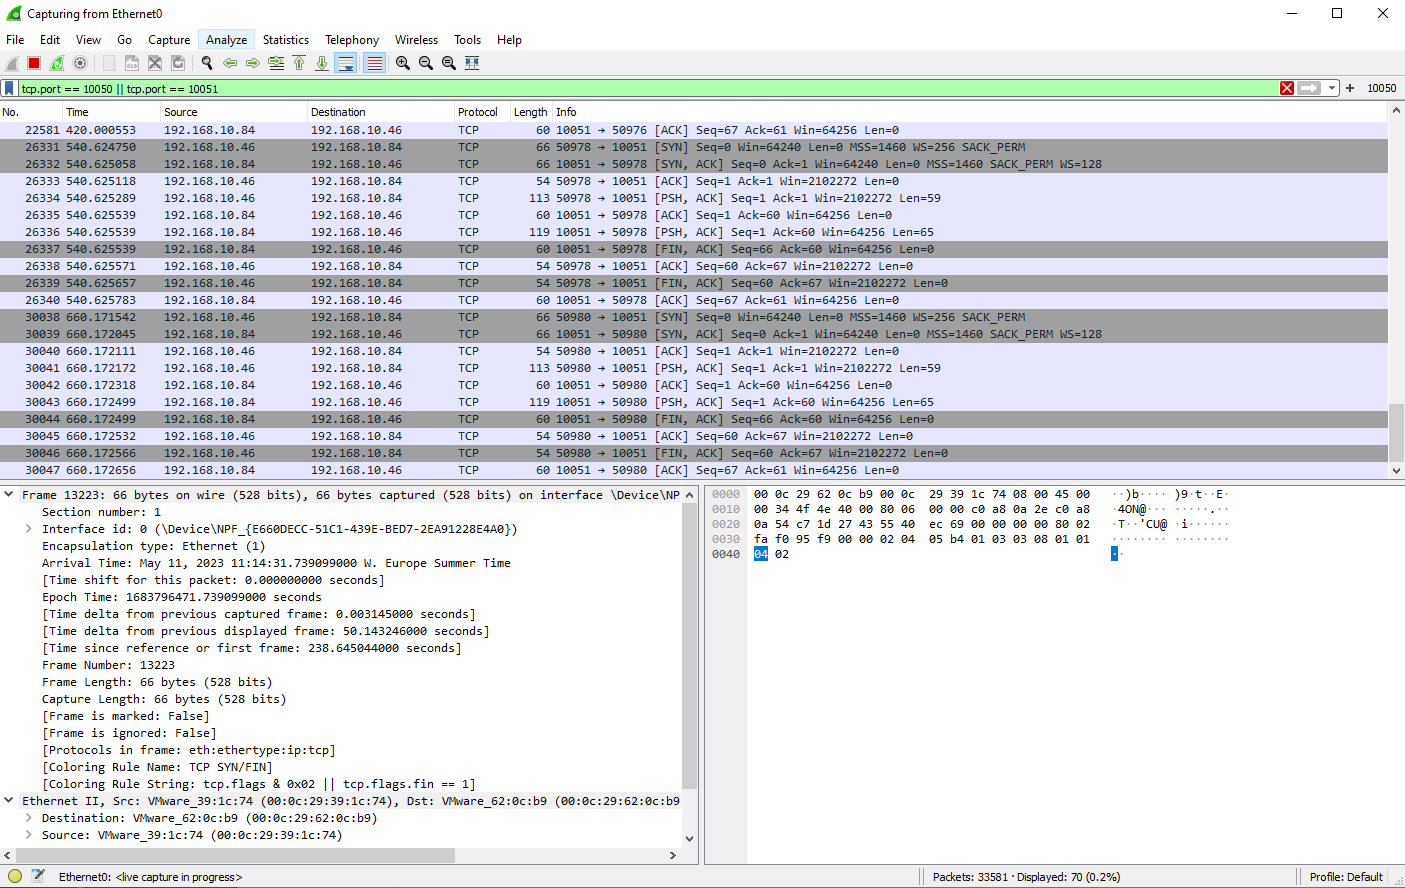Clear the display filter with red X

[1287, 88]
